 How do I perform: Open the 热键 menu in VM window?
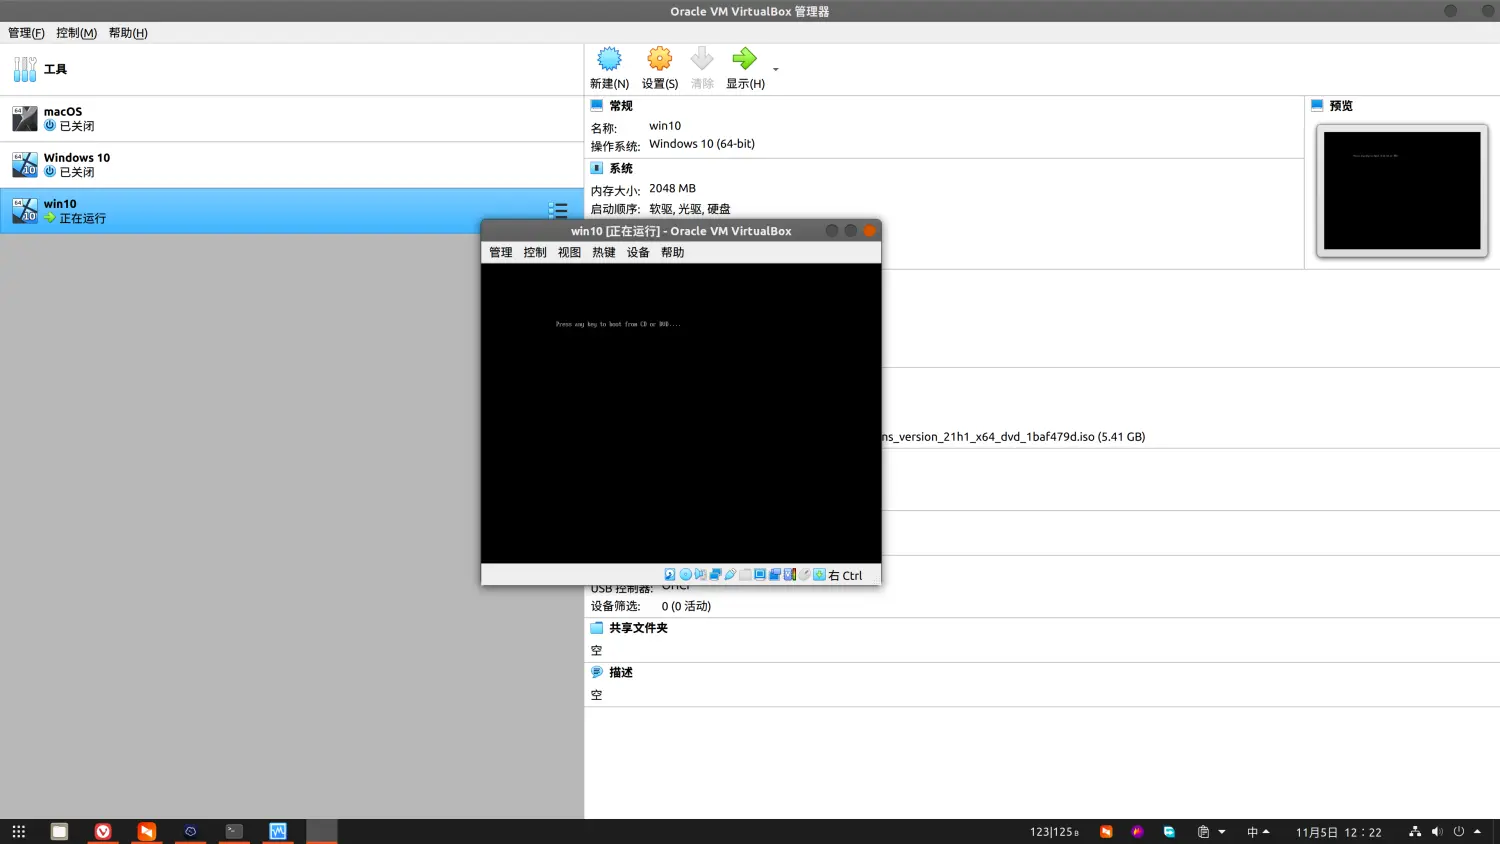pos(604,253)
